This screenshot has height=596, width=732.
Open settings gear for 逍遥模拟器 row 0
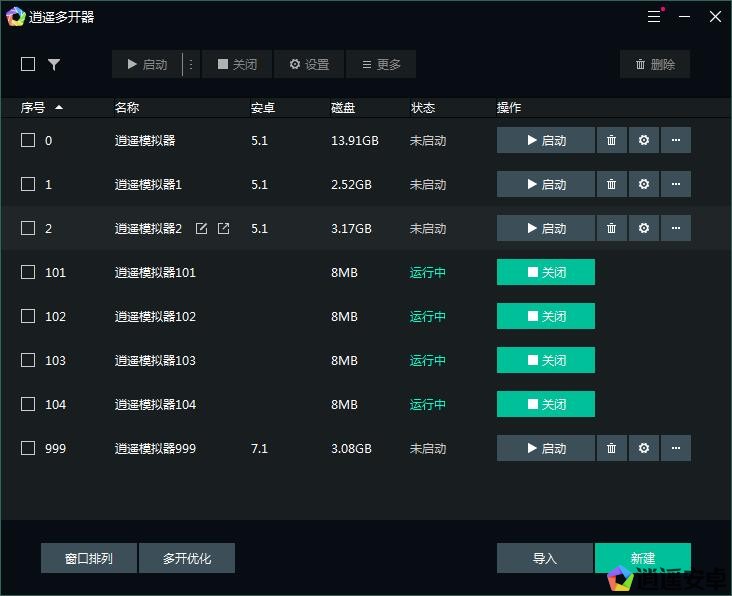coord(644,140)
